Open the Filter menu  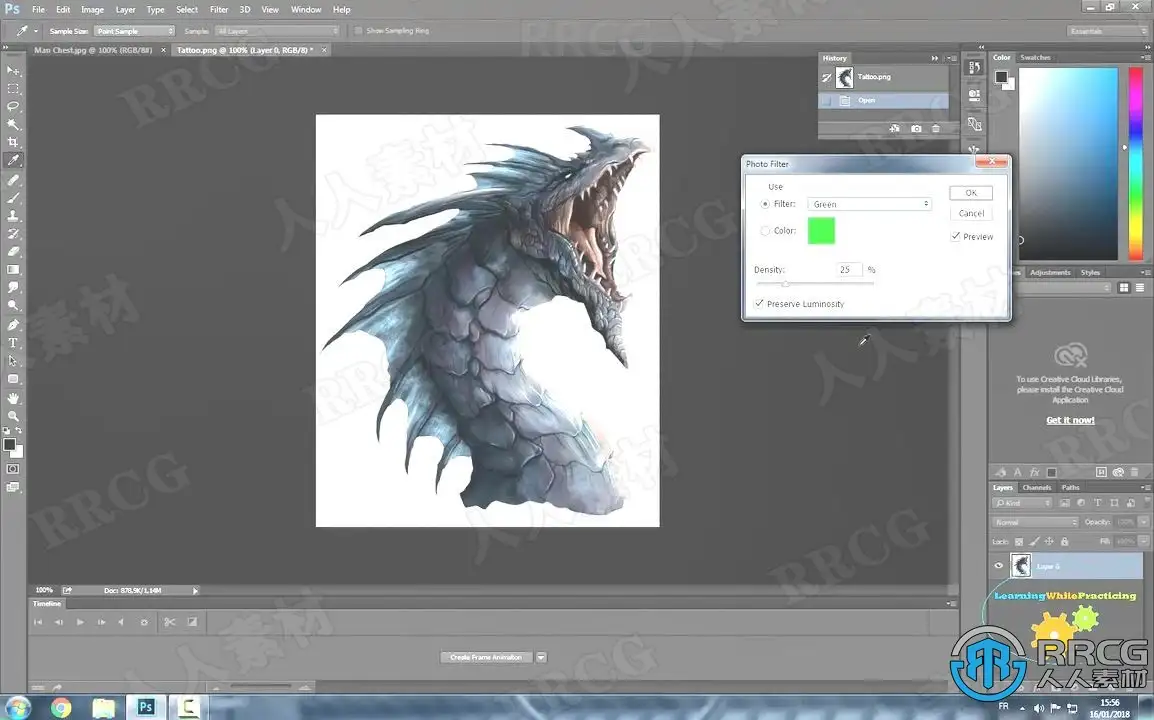coord(219,10)
